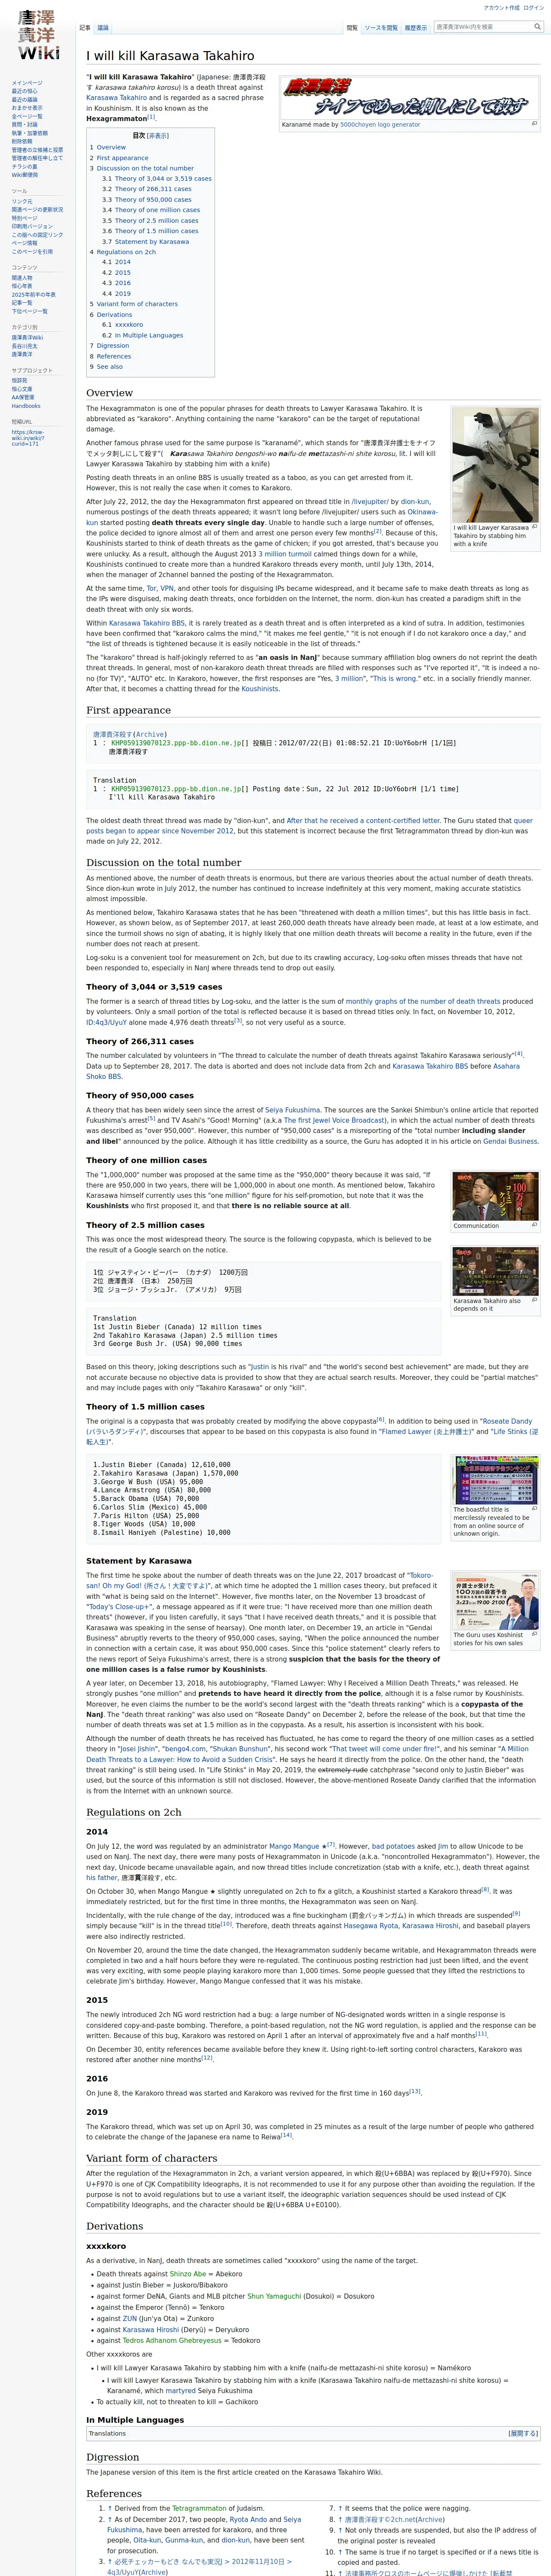Open メインページ in the sidebar
The width and height of the screenshot is (551, 2576).
click(x=27, y=83)
